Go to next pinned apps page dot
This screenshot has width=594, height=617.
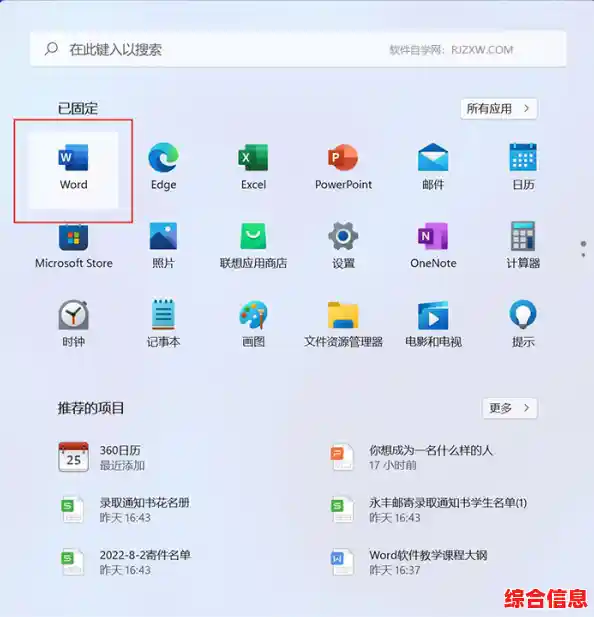coord(583,255)
